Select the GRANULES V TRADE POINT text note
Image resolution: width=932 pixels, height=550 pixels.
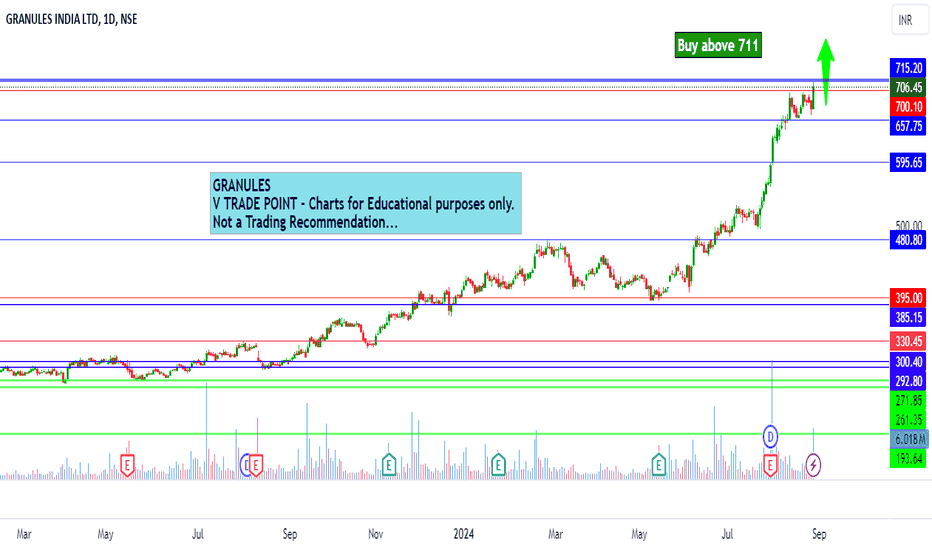(x=366, y=203)
